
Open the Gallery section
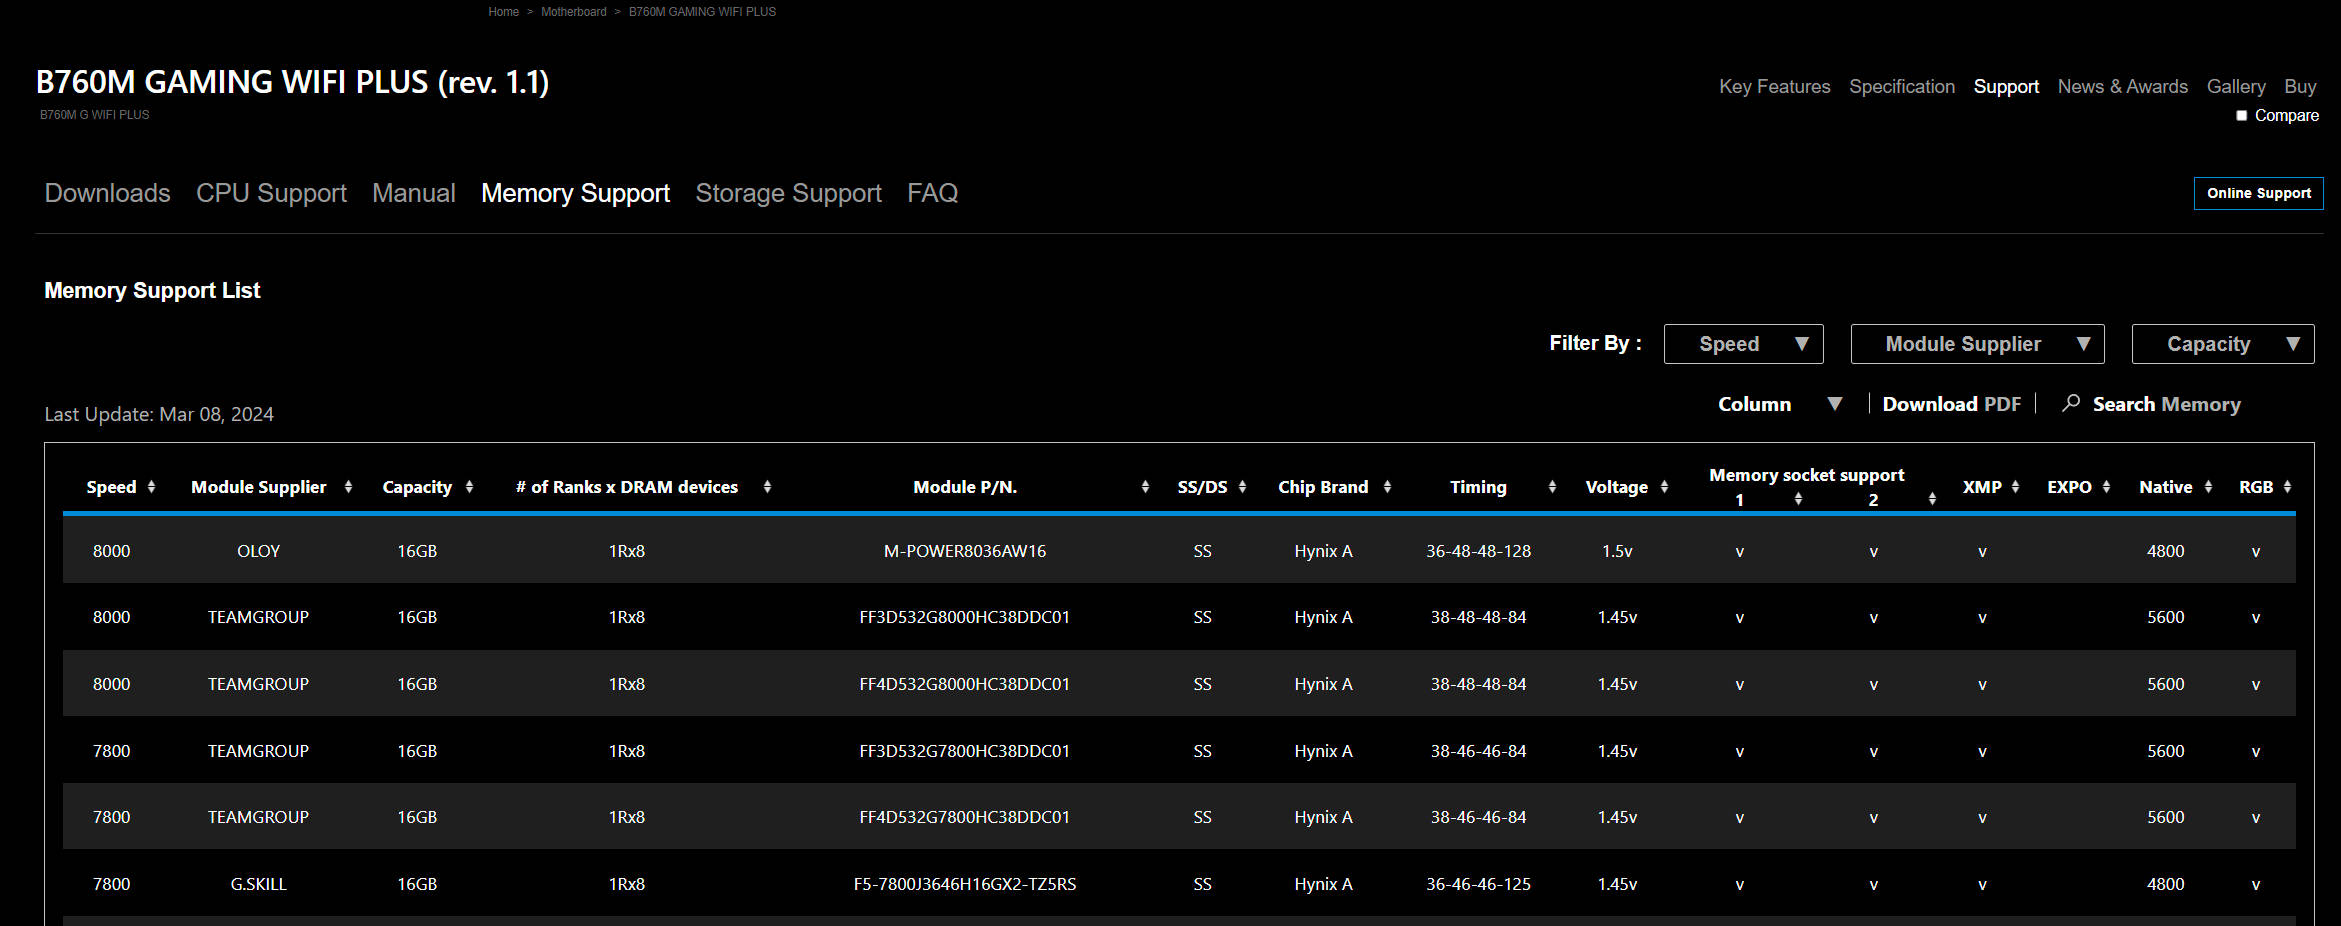(2236, 87)
